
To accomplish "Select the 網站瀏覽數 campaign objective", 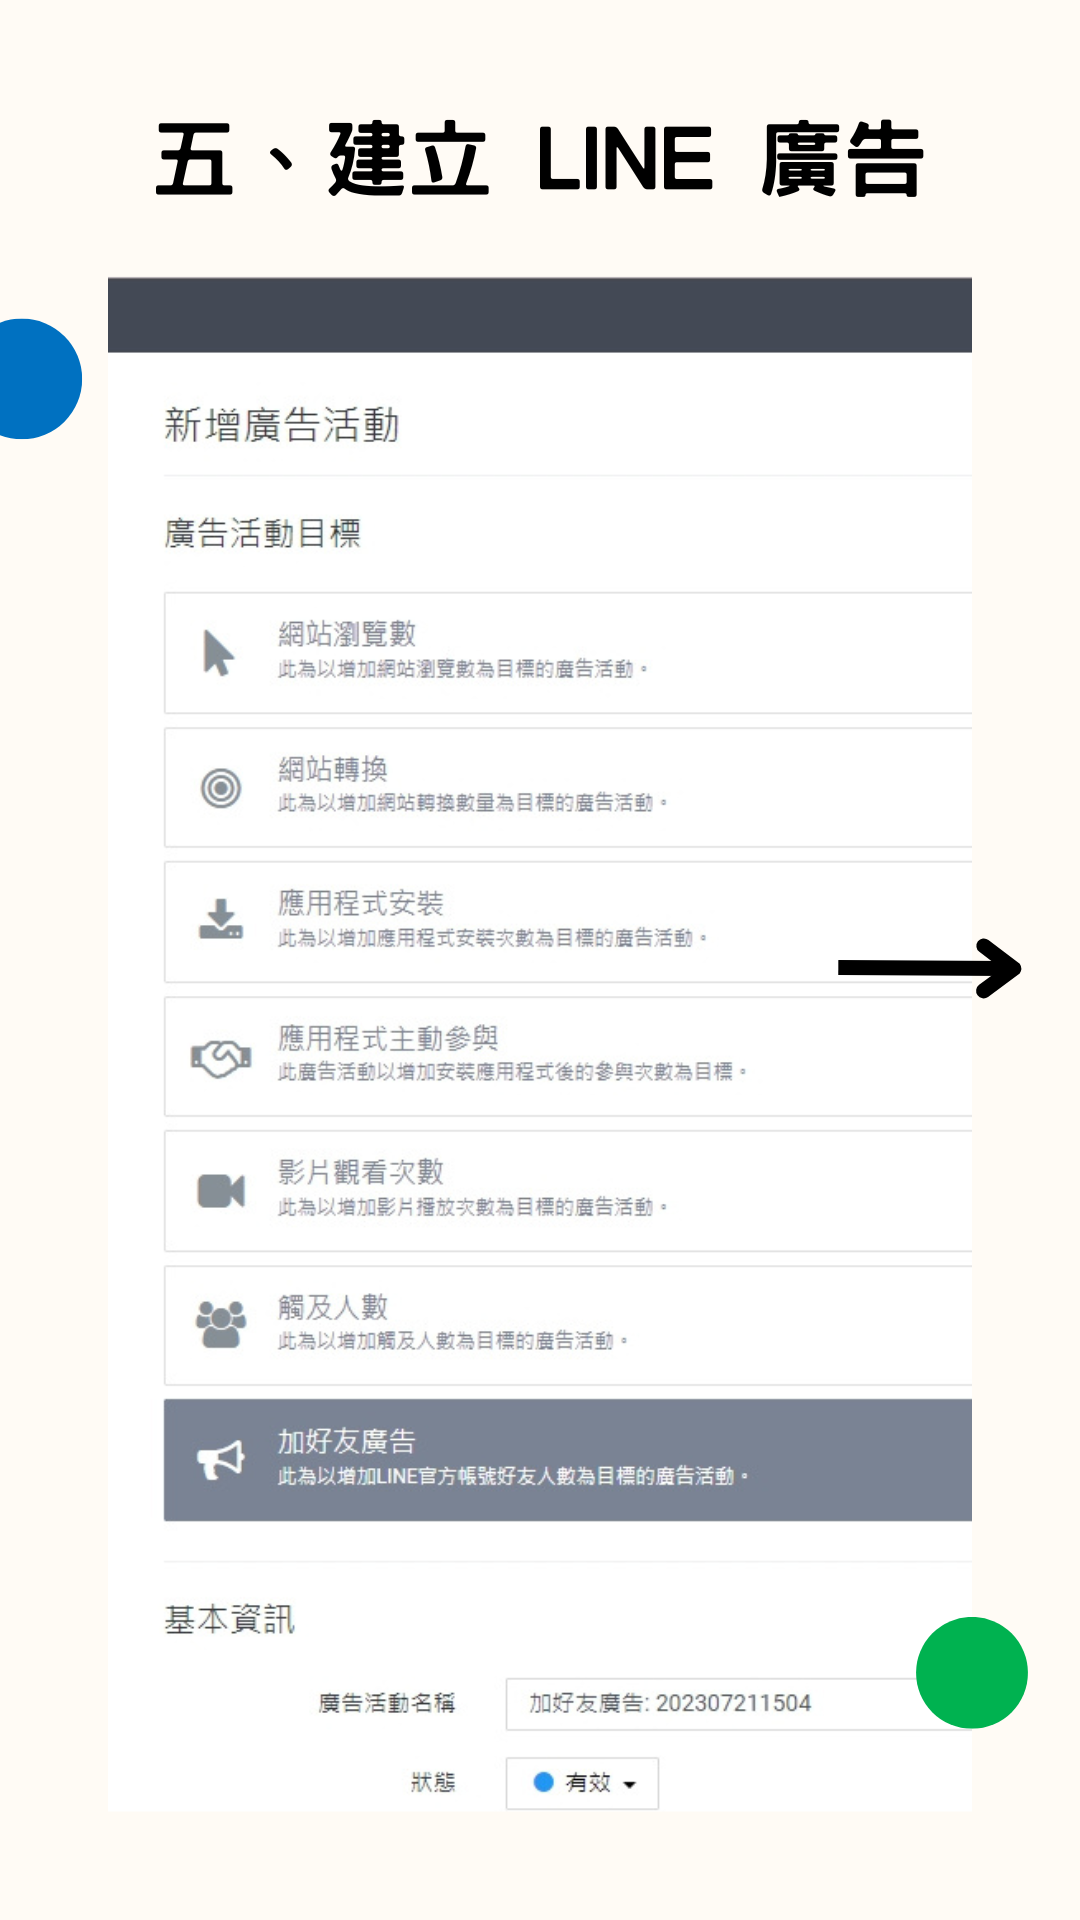I will 568,653.
